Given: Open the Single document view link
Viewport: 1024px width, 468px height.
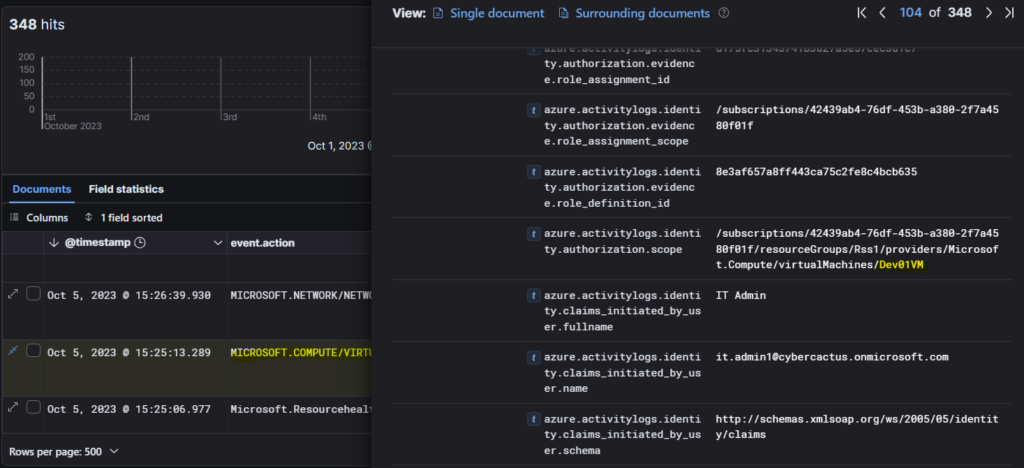Looking at the screenshot, I should pos(490,14).
